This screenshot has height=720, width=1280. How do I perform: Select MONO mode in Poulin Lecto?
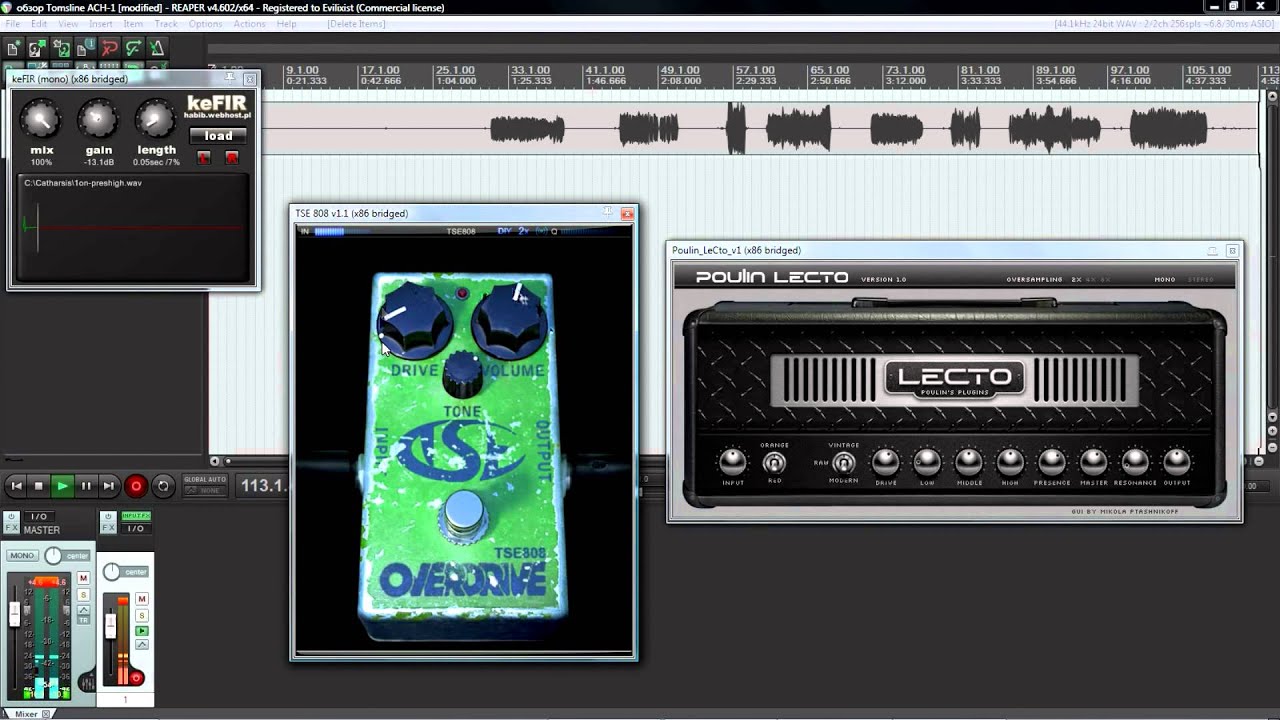pyautogui.click(x=1164, y=279)
